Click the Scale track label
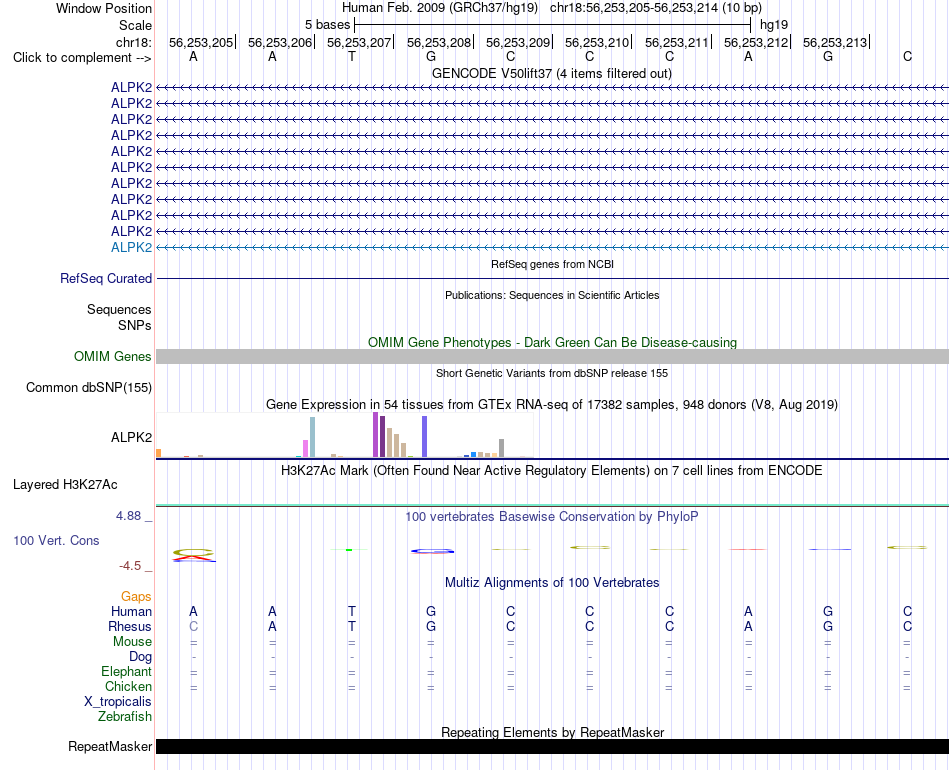950x770 pixels. 135,25
